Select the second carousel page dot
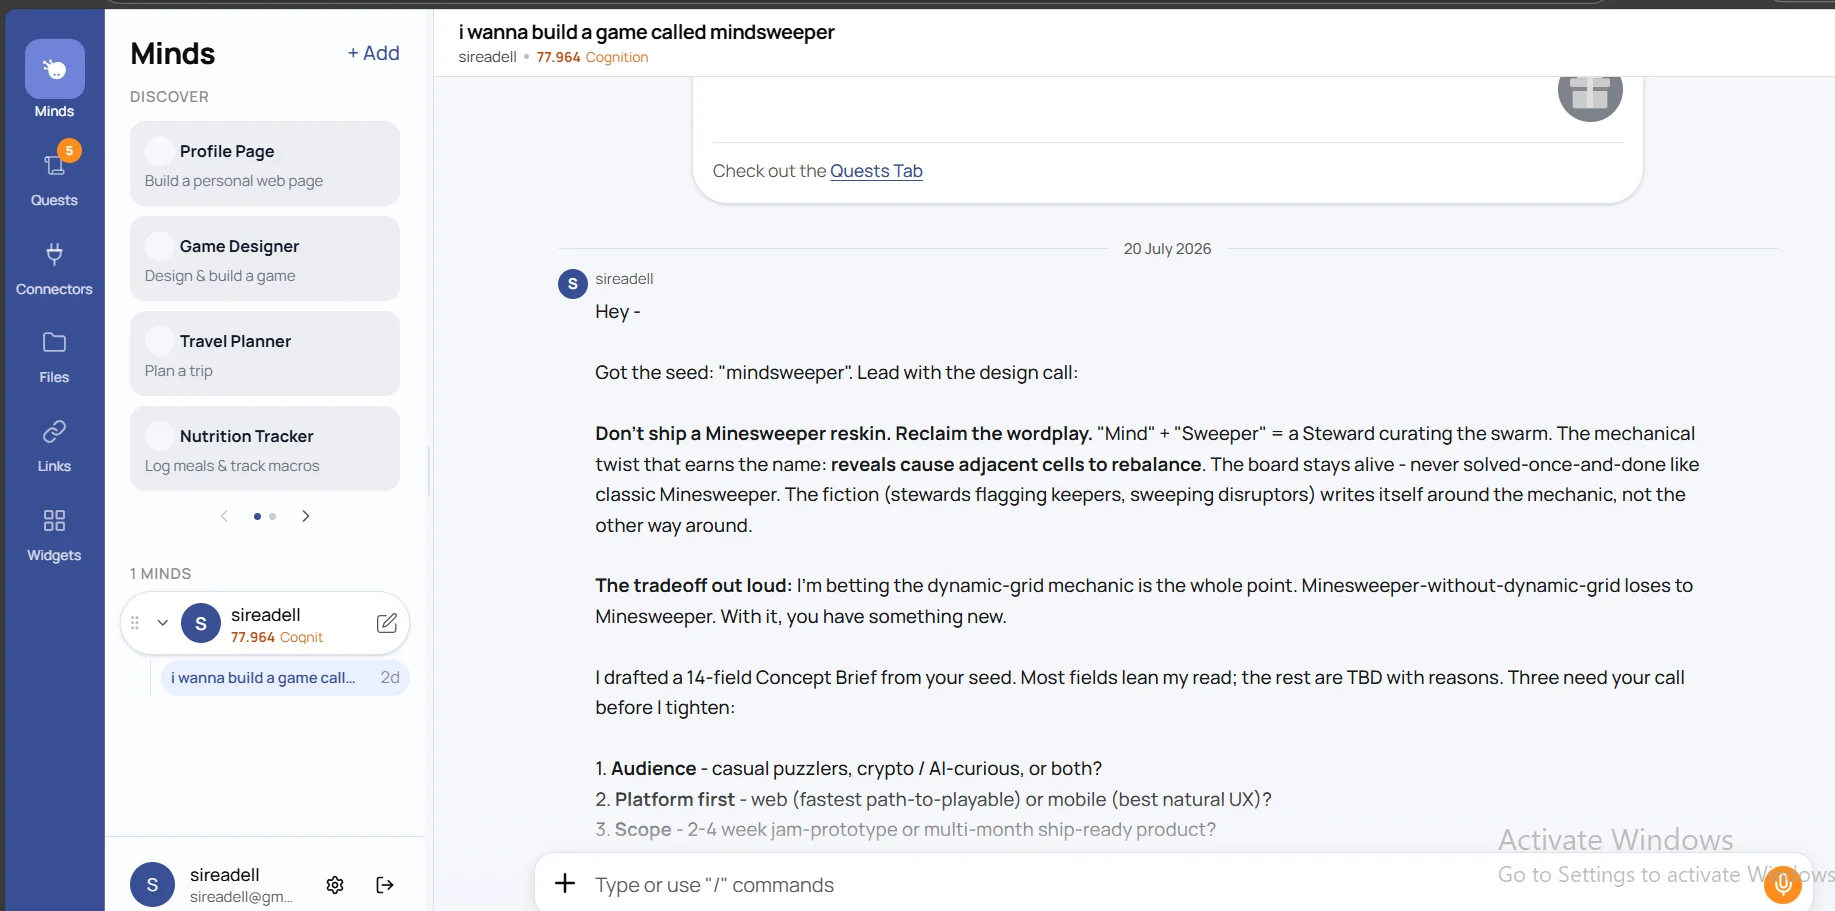 point(272,517)
